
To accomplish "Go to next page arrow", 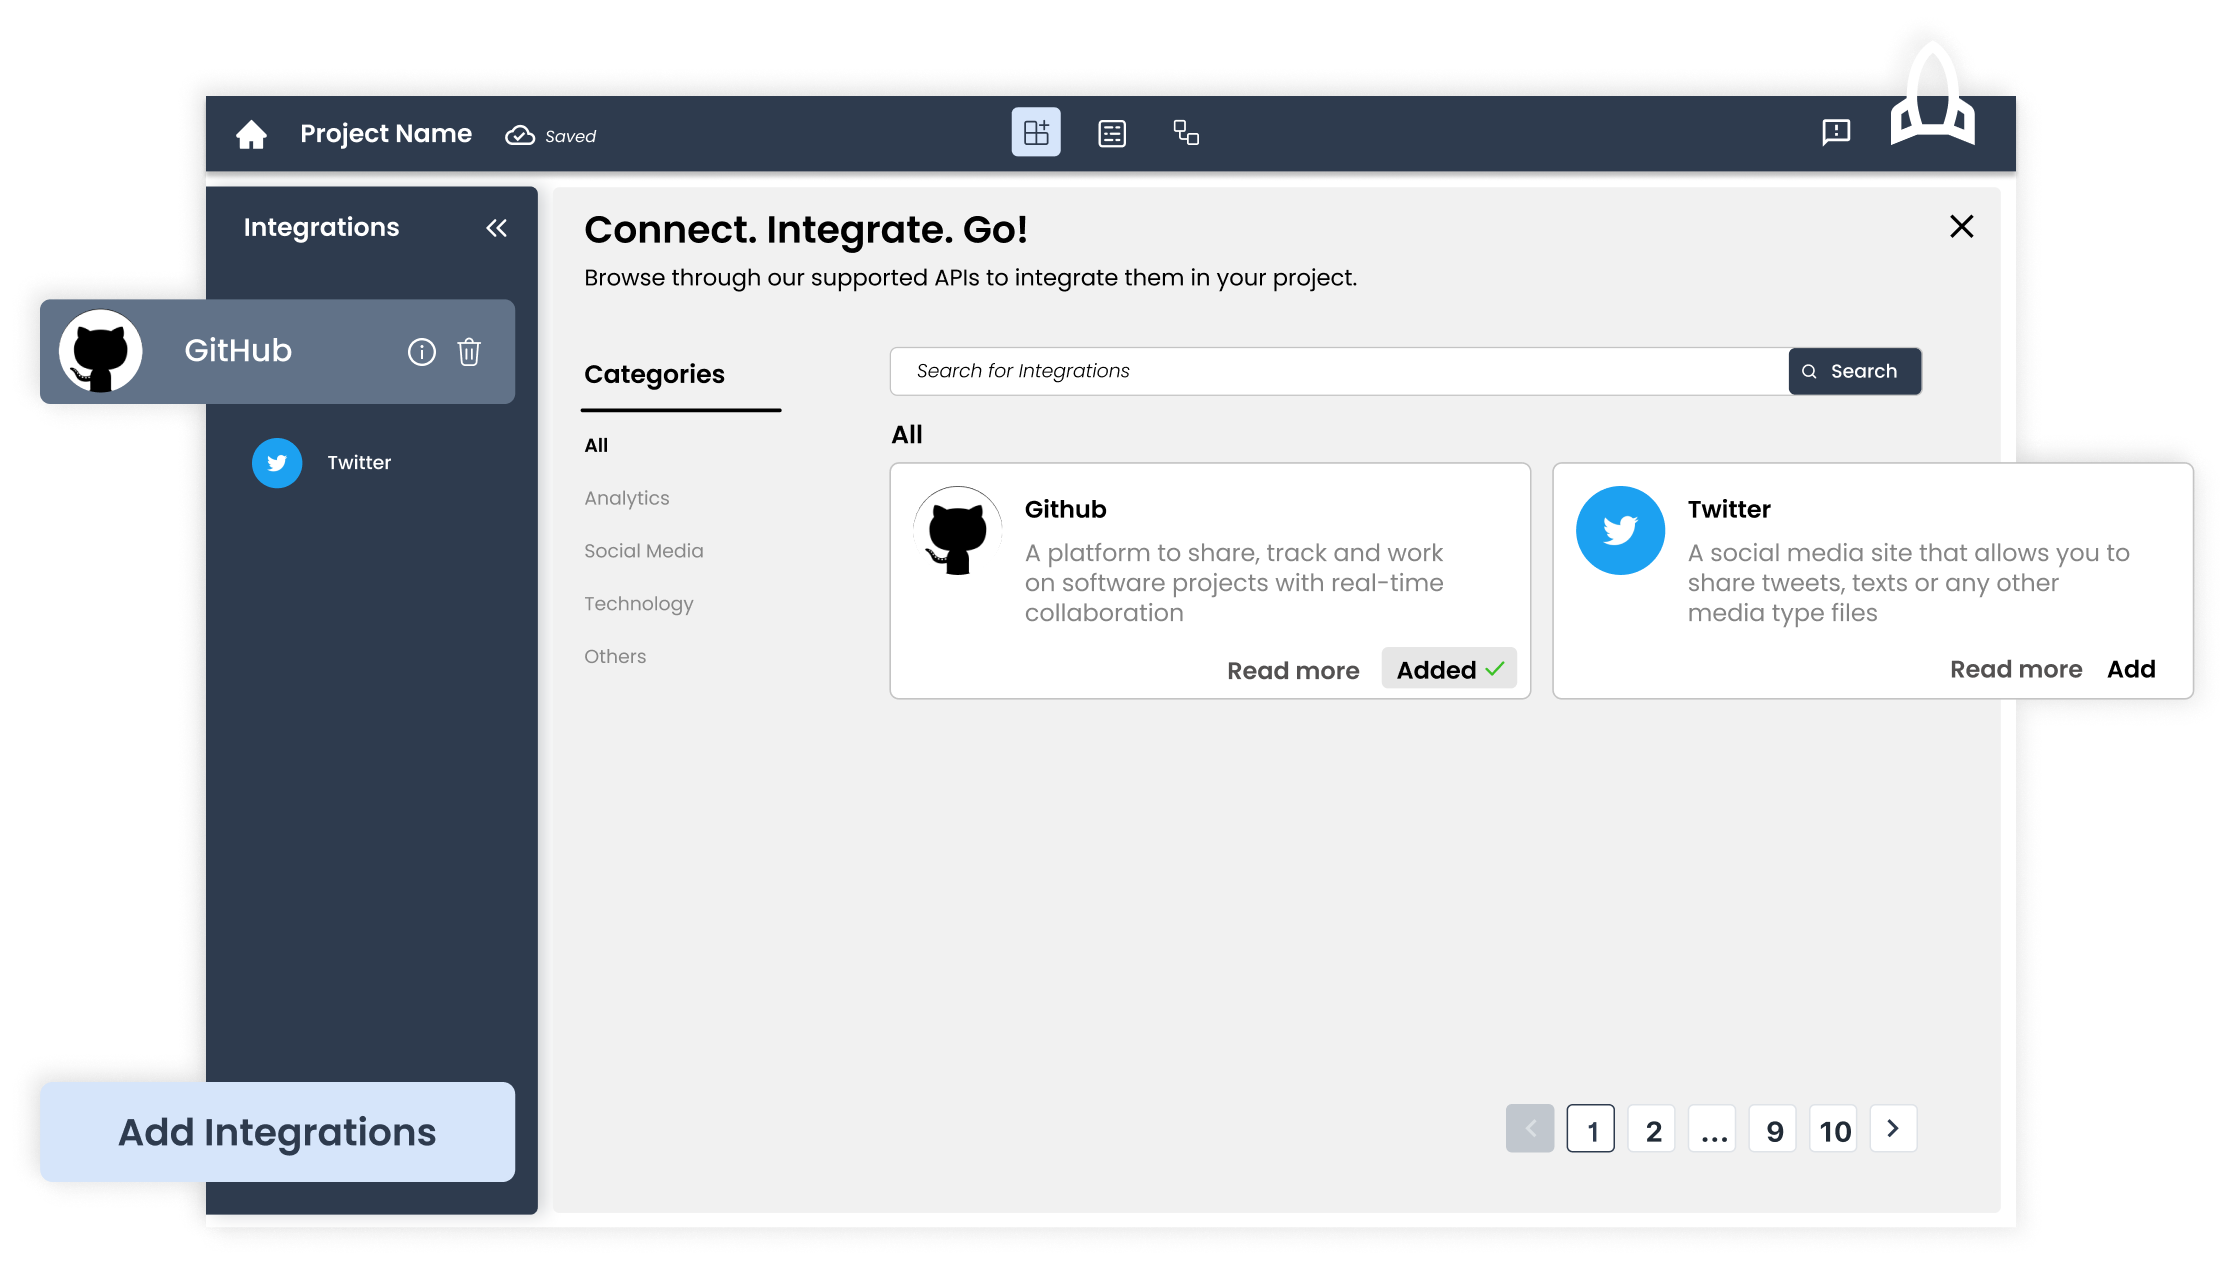I will [x=1893, y=1129].
